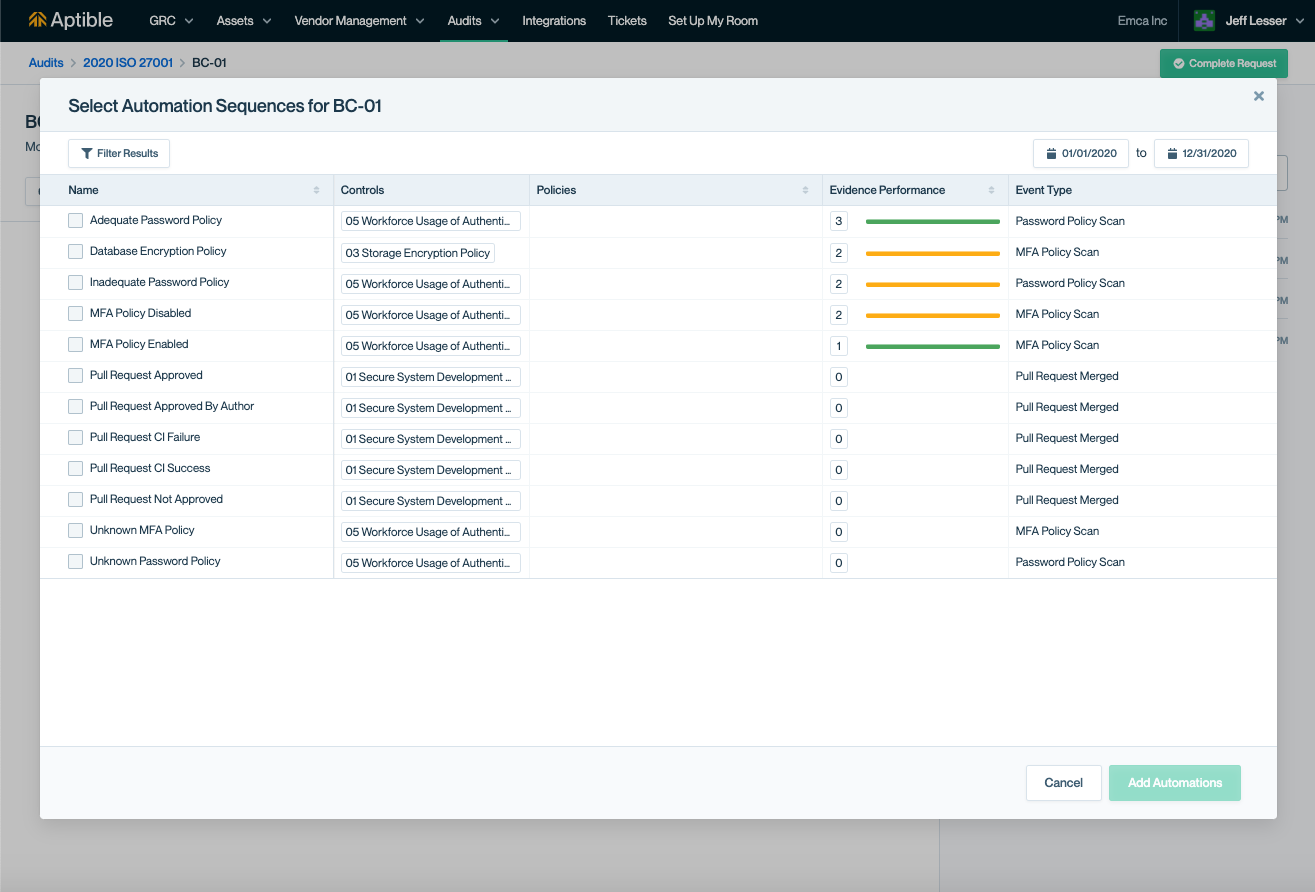Check the Pull Request CI Success checkbox
Viewport: 1315px width, 892px height.
click(x=75, y=468)
